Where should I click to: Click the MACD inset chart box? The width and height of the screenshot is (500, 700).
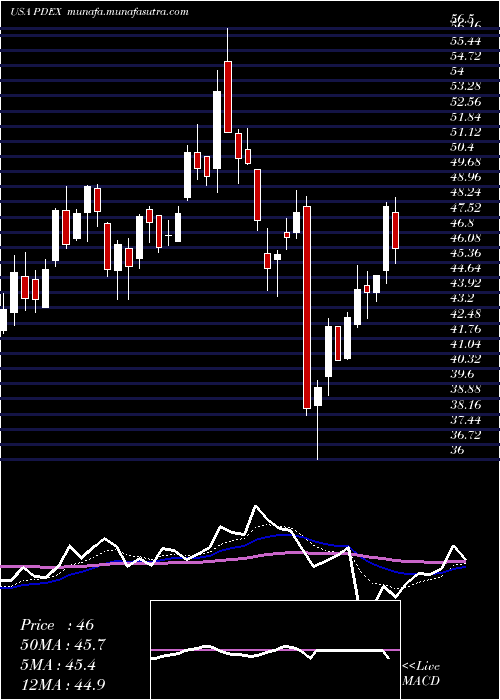(275, 650)
